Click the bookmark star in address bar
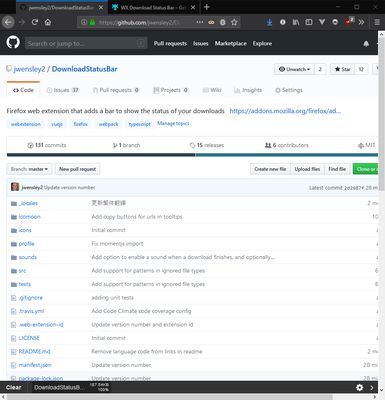Image resolution: width=385 pixels, height=400 pixels. tap(234, 22)
